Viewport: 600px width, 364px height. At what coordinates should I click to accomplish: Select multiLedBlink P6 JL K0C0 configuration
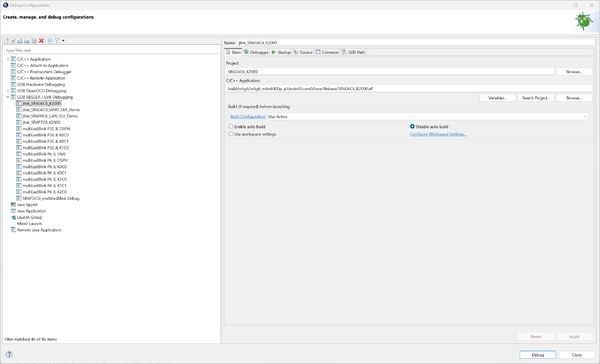coord(41,167)
